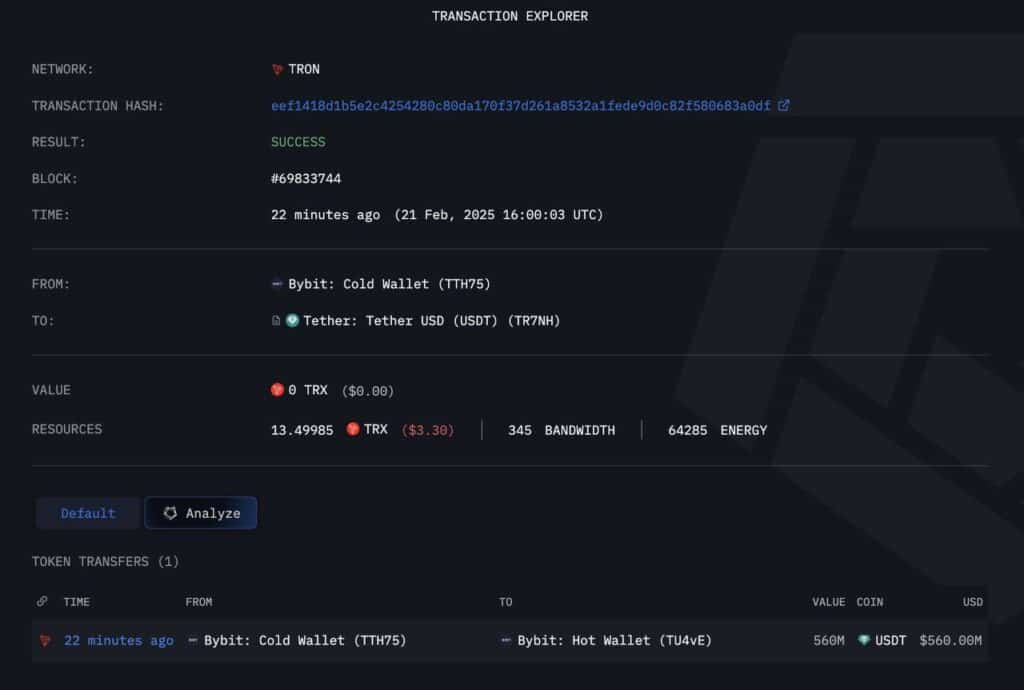Click the TRON network logo icon
This screenshot has height=690, width=1024.
(277, 69)
